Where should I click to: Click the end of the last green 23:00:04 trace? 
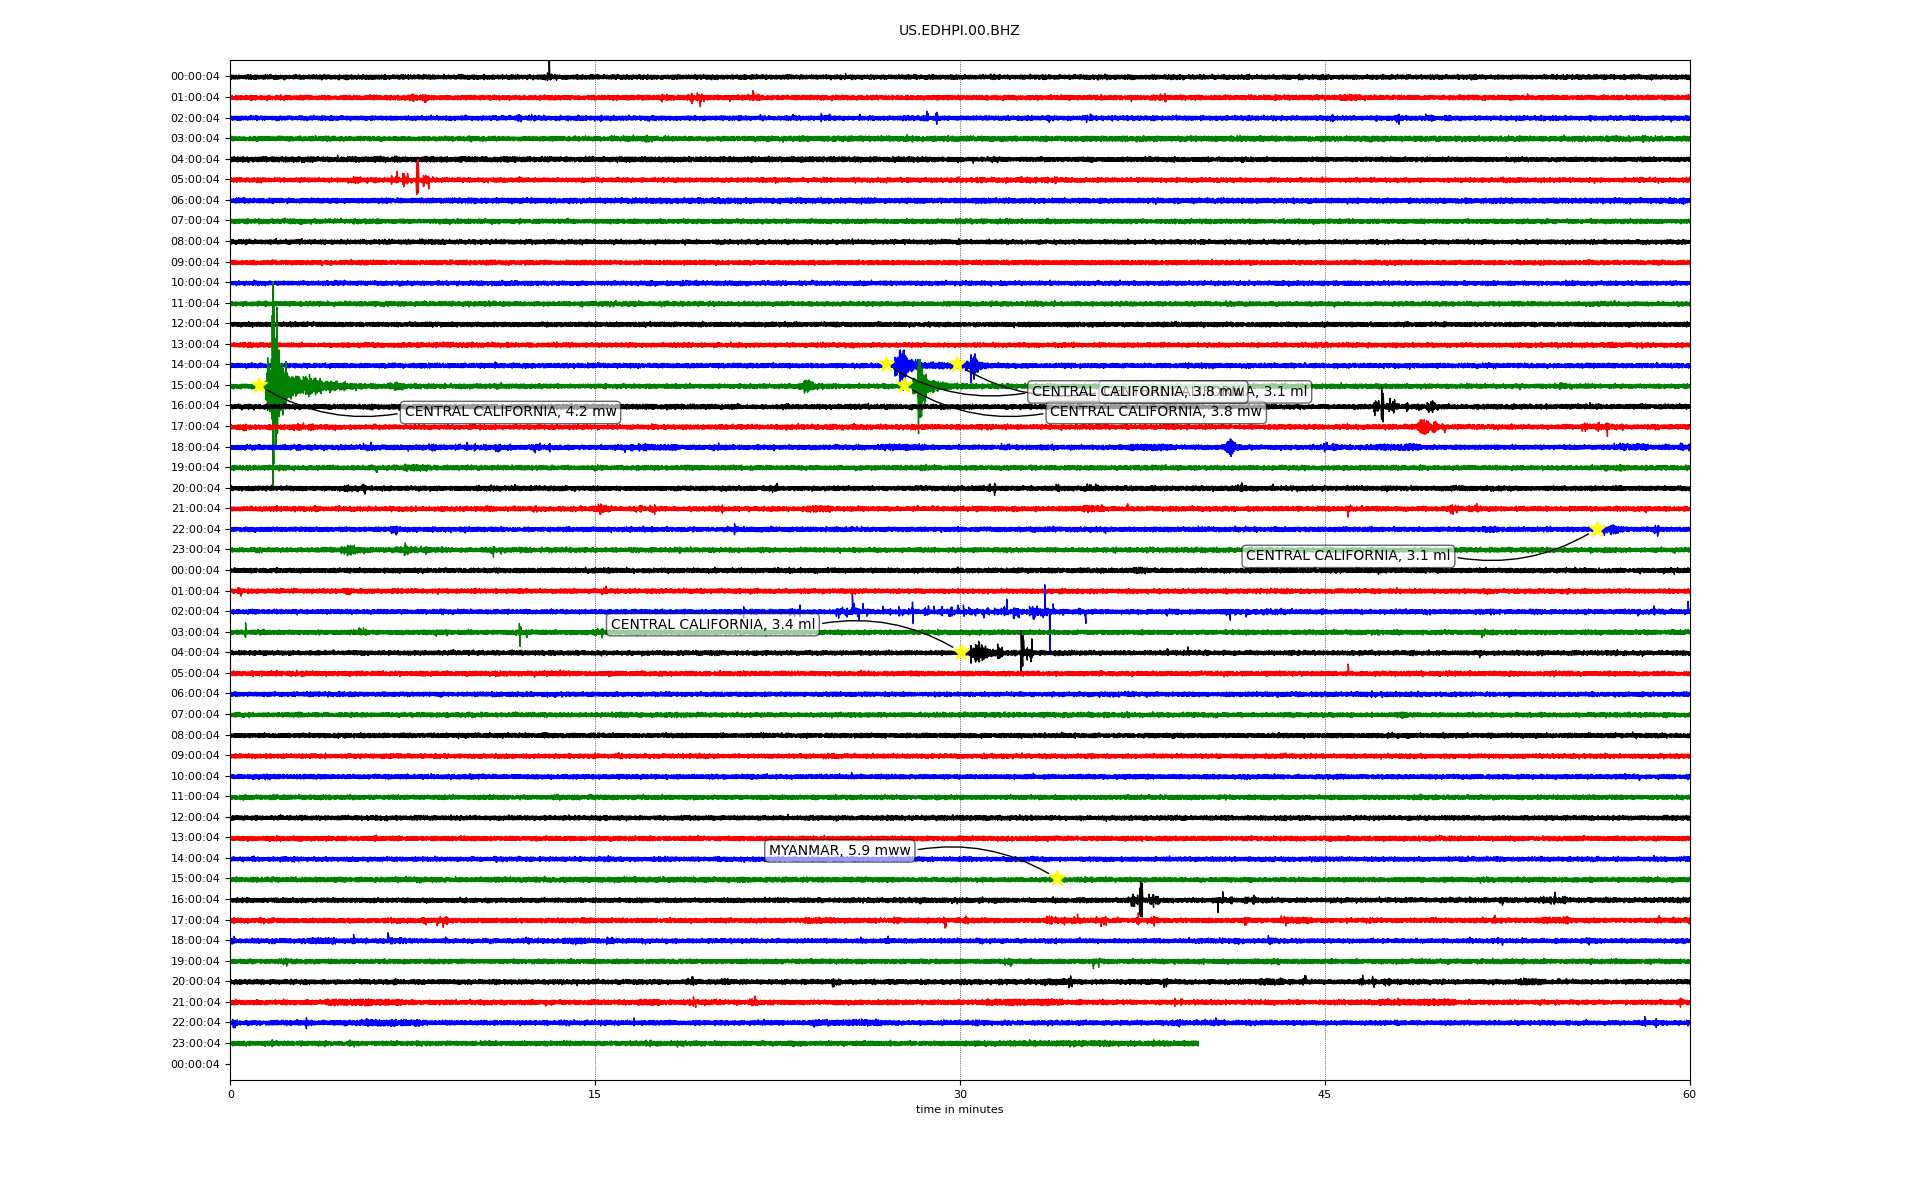[1197, 1043]
